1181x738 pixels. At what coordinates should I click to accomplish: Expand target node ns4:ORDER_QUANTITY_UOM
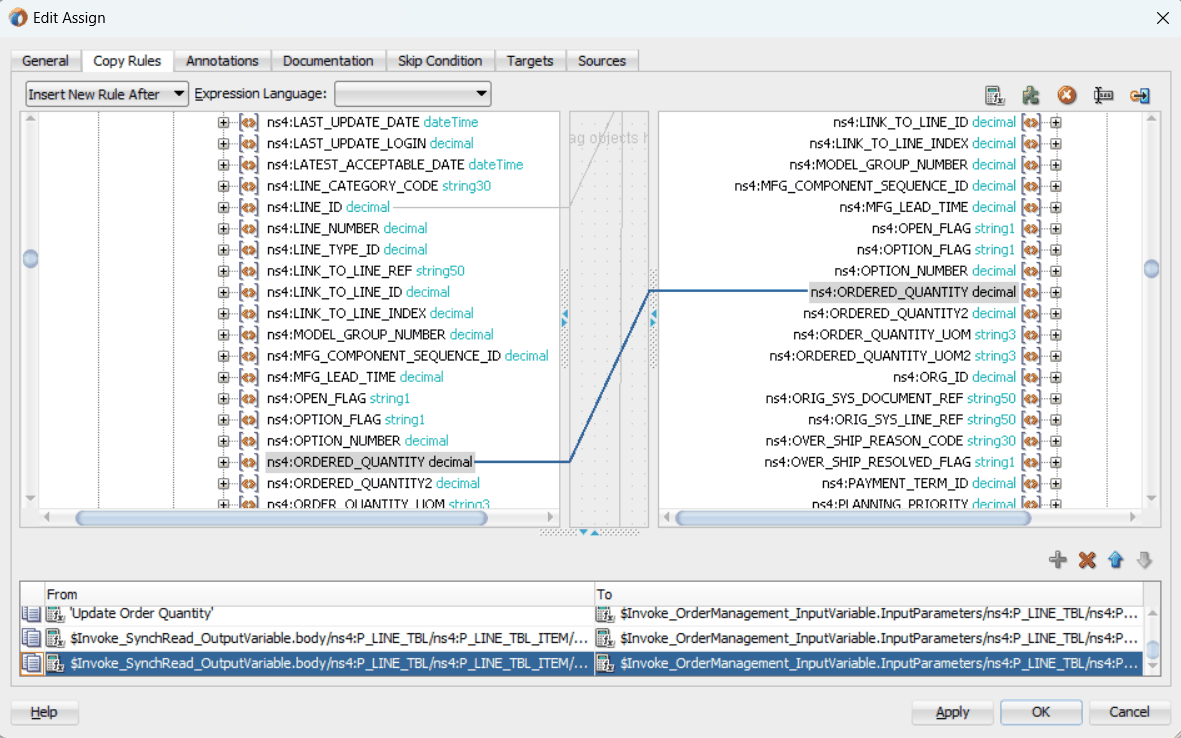click(x=1056, y=334)
